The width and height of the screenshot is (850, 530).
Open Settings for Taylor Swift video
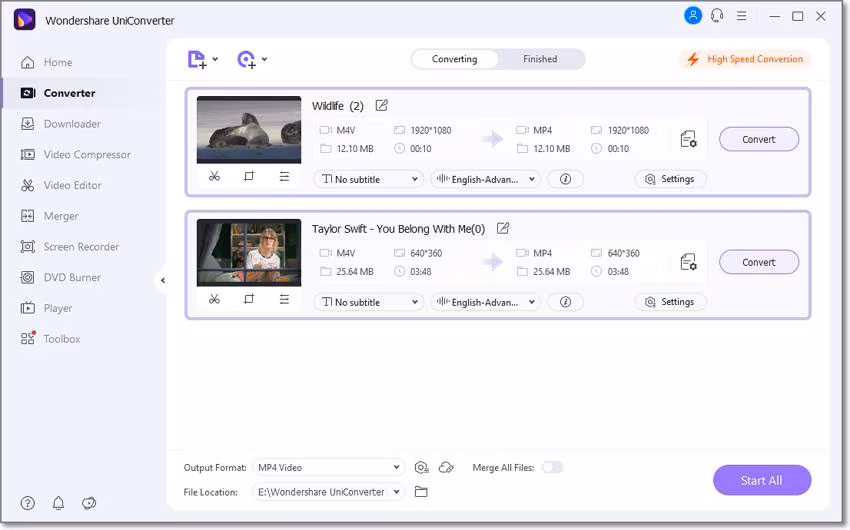[671, 302]
